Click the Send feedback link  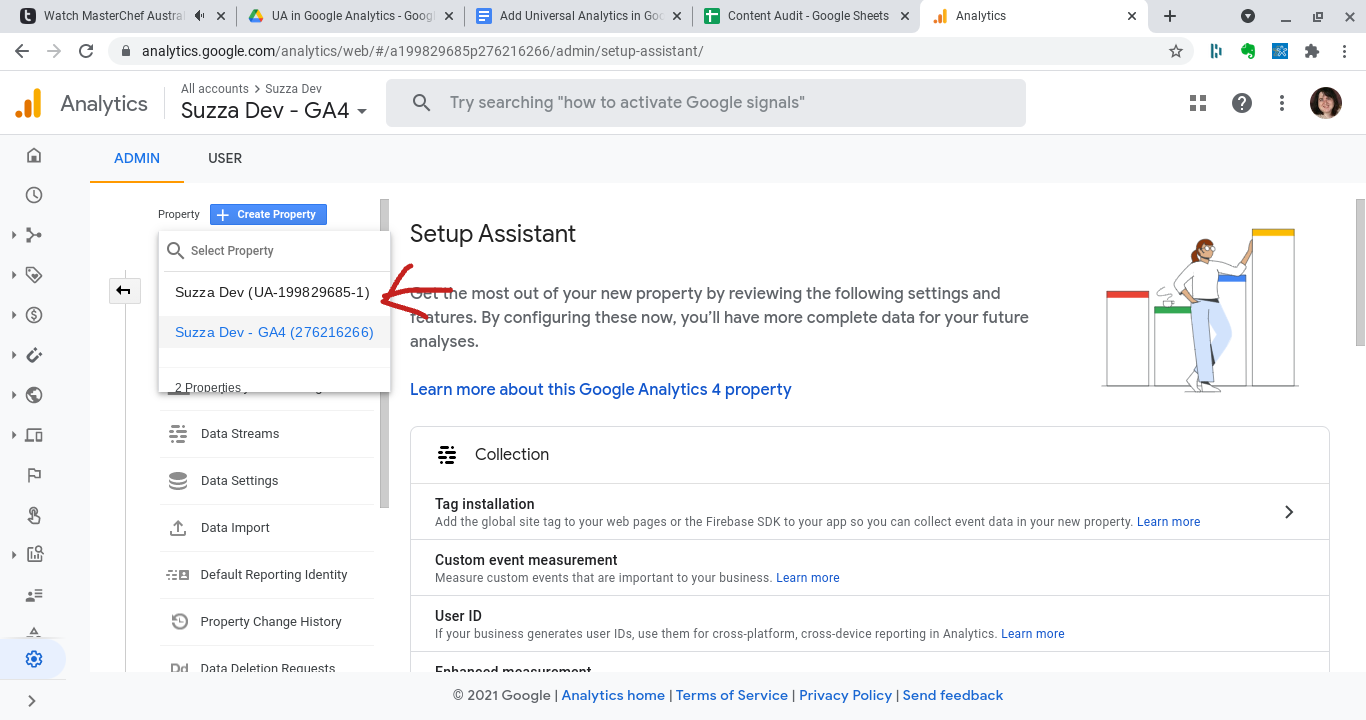point(953,695)
